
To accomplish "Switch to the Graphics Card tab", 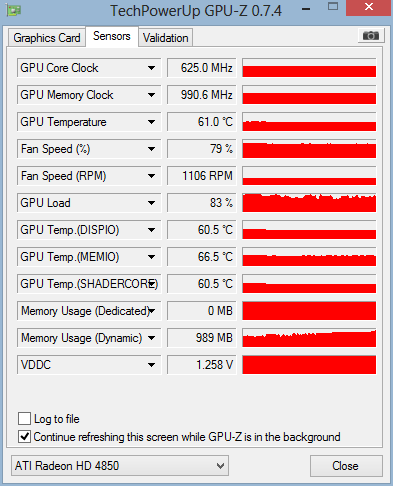I will tap(47, 38).
